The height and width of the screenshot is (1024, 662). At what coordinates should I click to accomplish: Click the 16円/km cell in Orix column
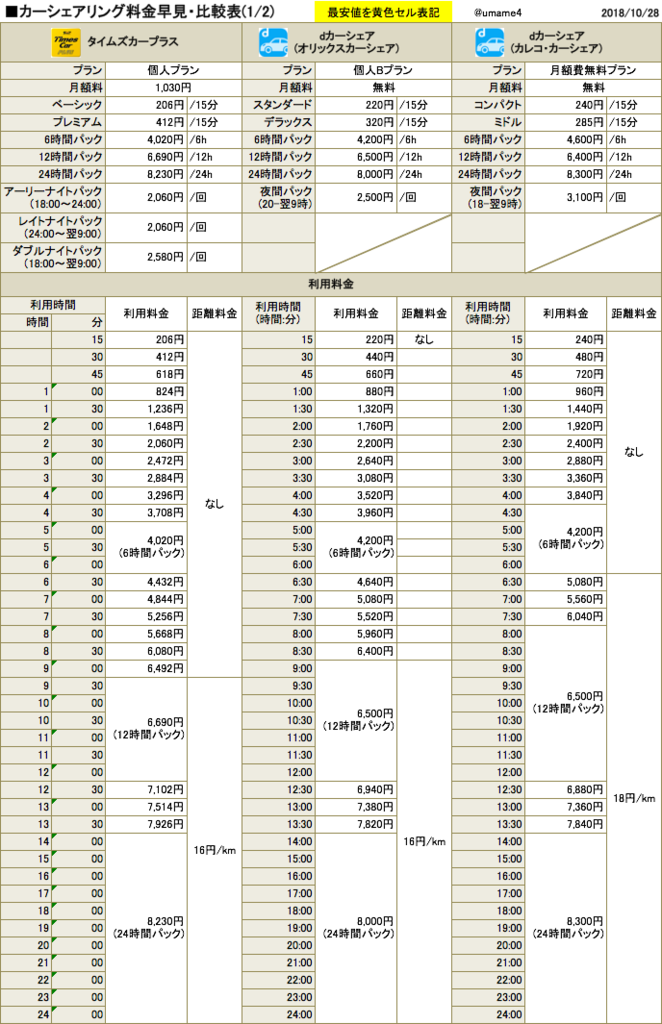pyautogui.click(x=424, y=842)
